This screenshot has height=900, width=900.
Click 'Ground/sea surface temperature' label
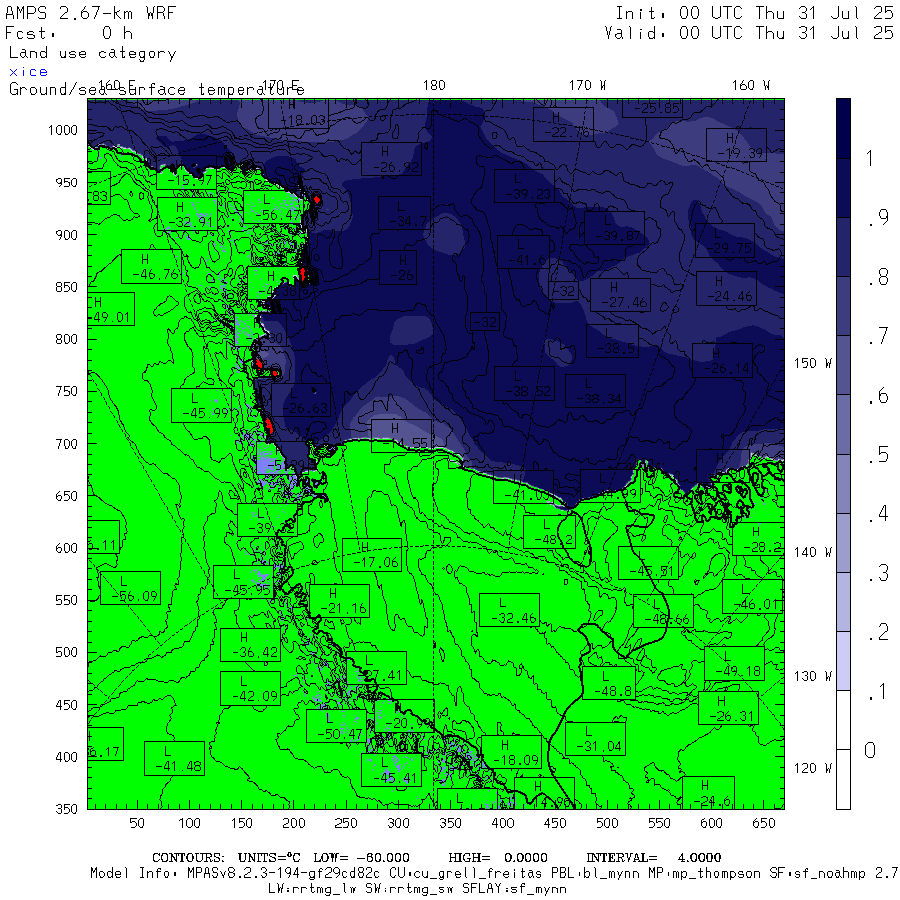click(156, 90)
